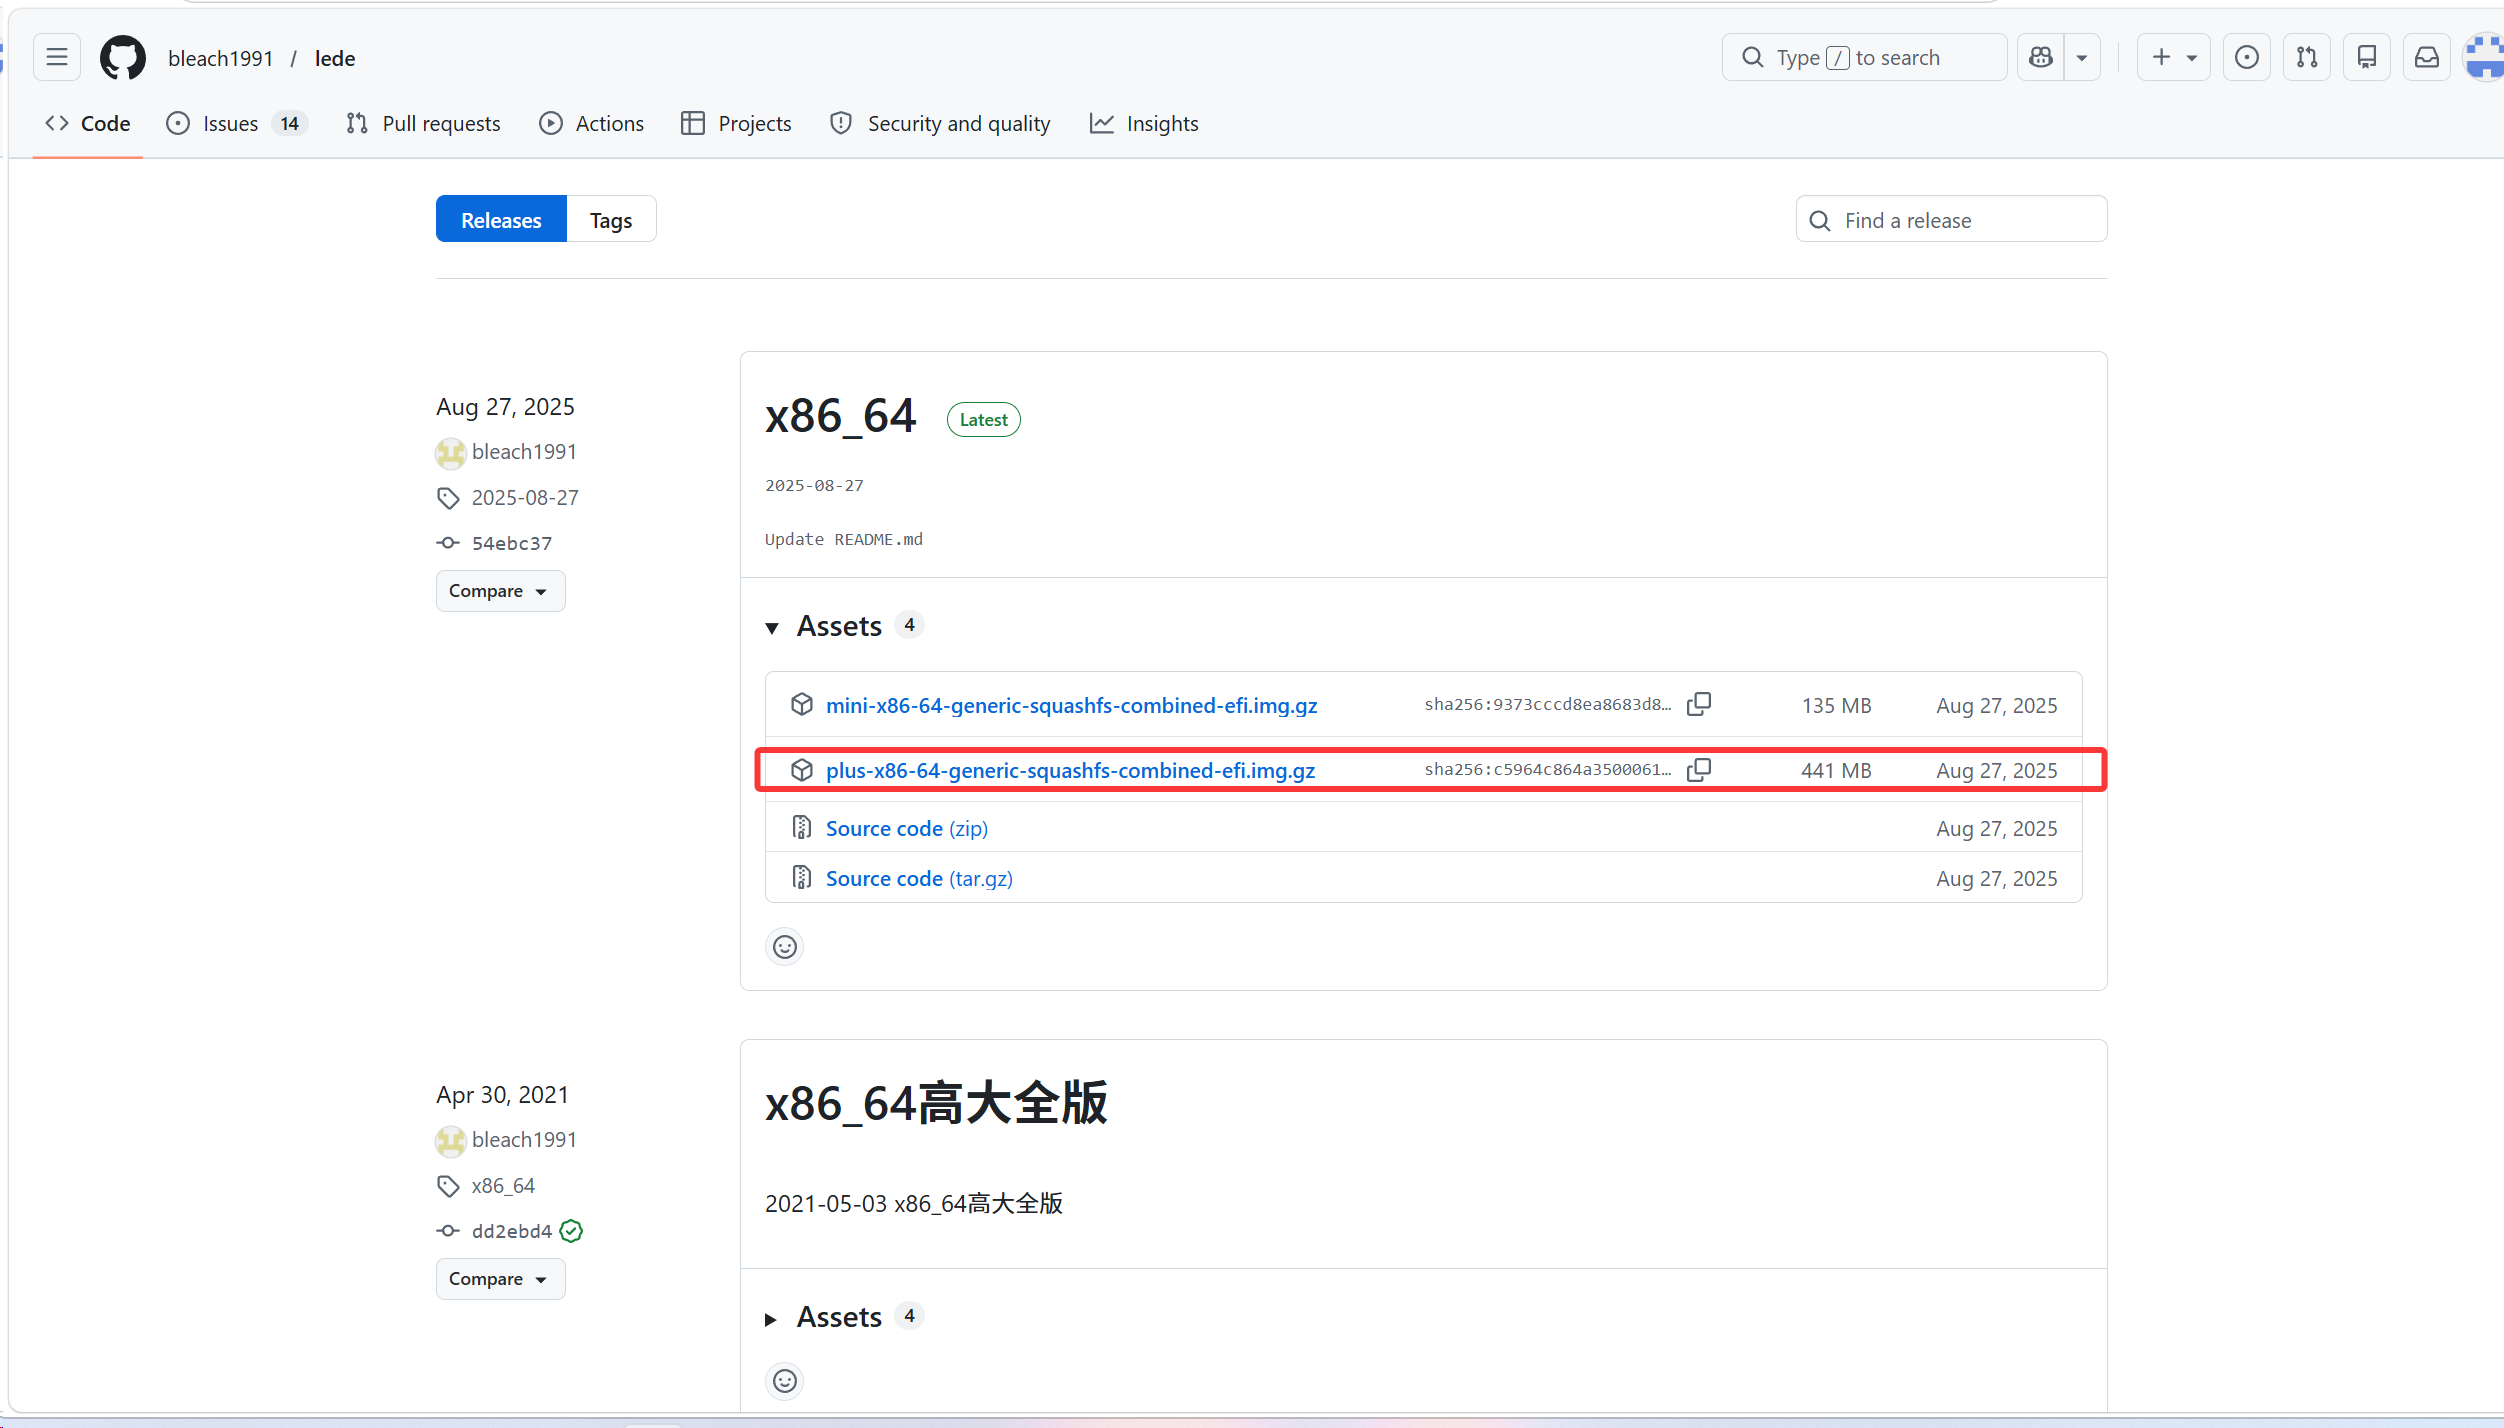Open the Issues shortcut icon in header

tap(2246, 57)
